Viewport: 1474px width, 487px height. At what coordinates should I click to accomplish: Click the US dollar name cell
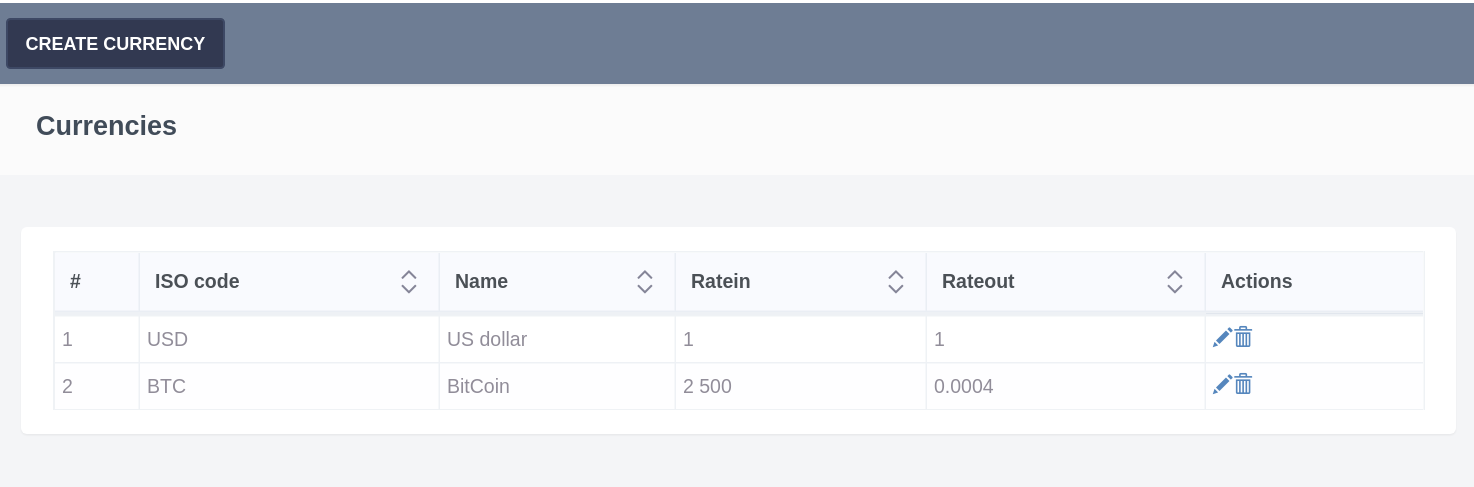coord(487,340)
